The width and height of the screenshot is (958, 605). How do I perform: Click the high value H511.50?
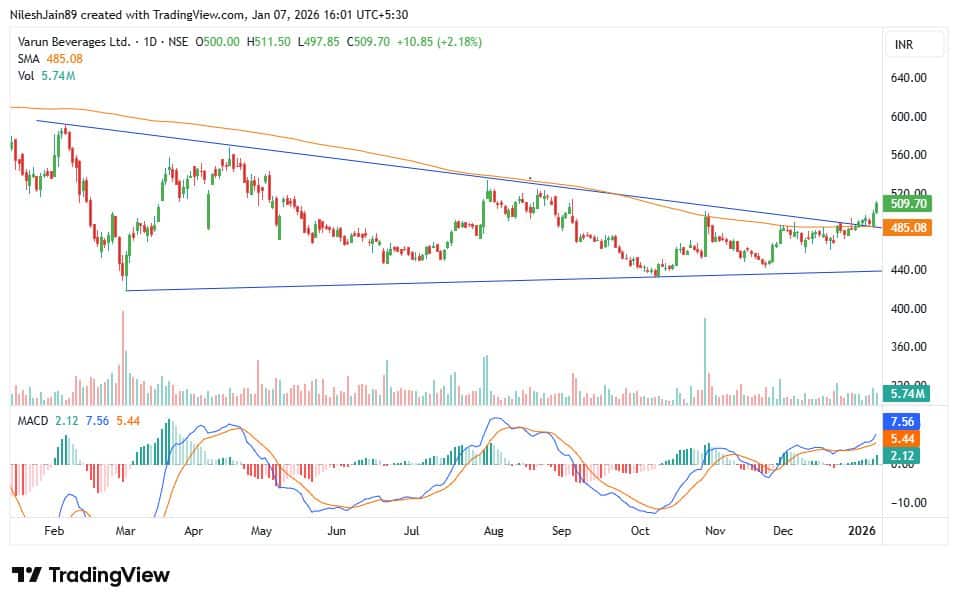268,42
